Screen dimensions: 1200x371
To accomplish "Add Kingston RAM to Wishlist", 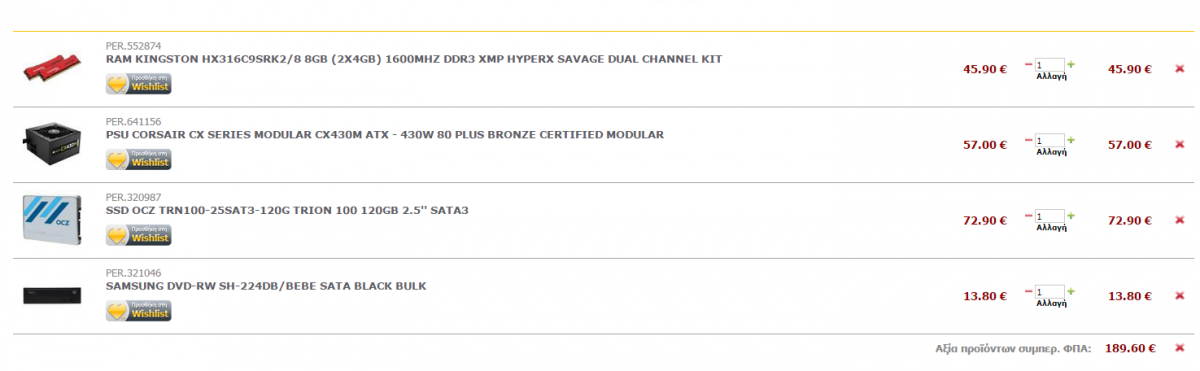I will coord(139,84).
